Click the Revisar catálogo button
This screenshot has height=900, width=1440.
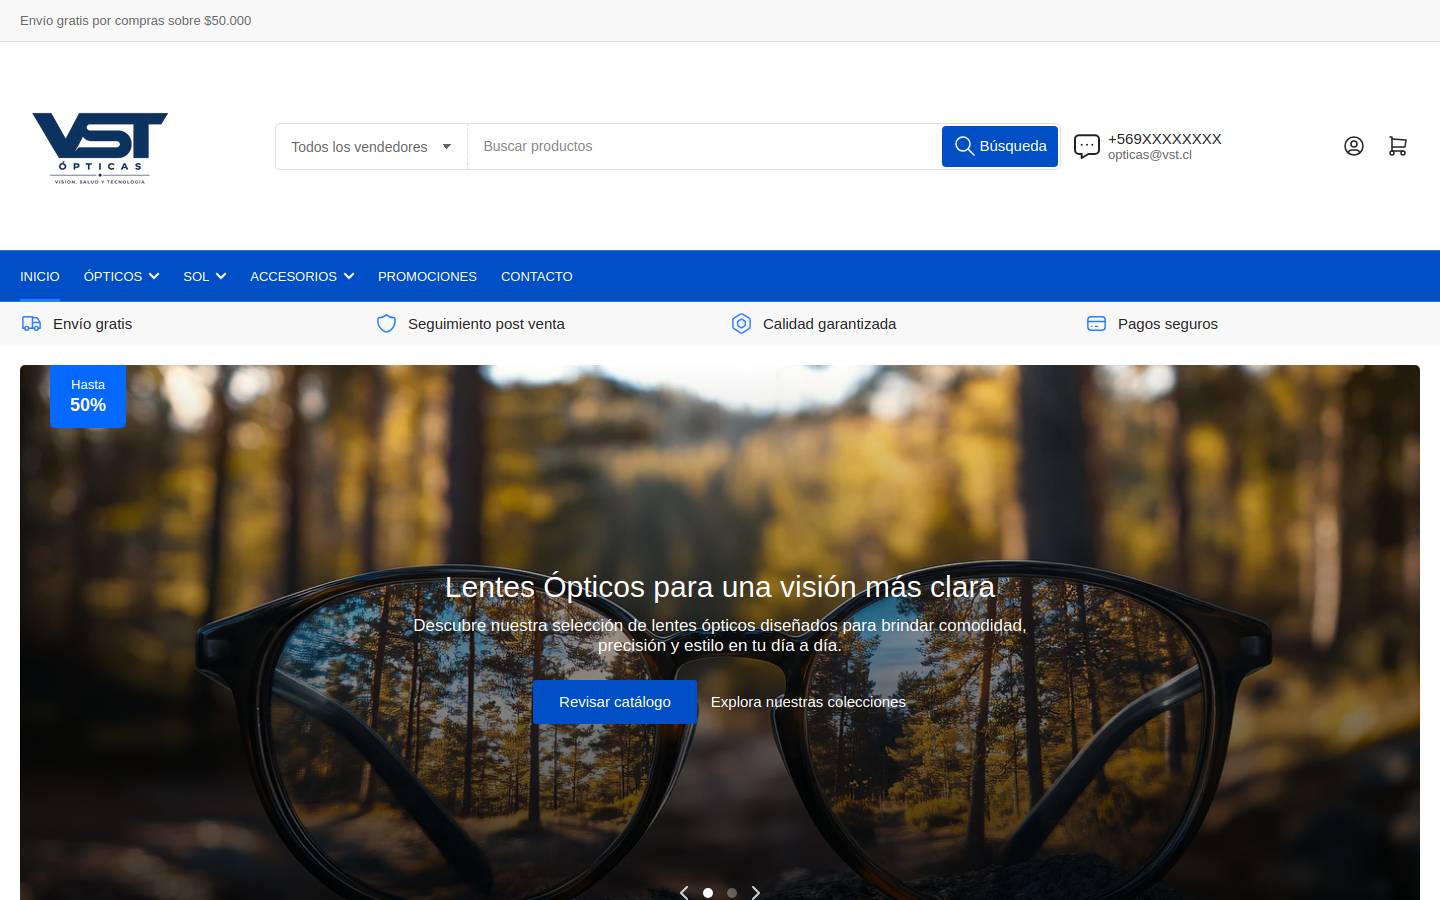pyautogui.click(x=615, y=702)
